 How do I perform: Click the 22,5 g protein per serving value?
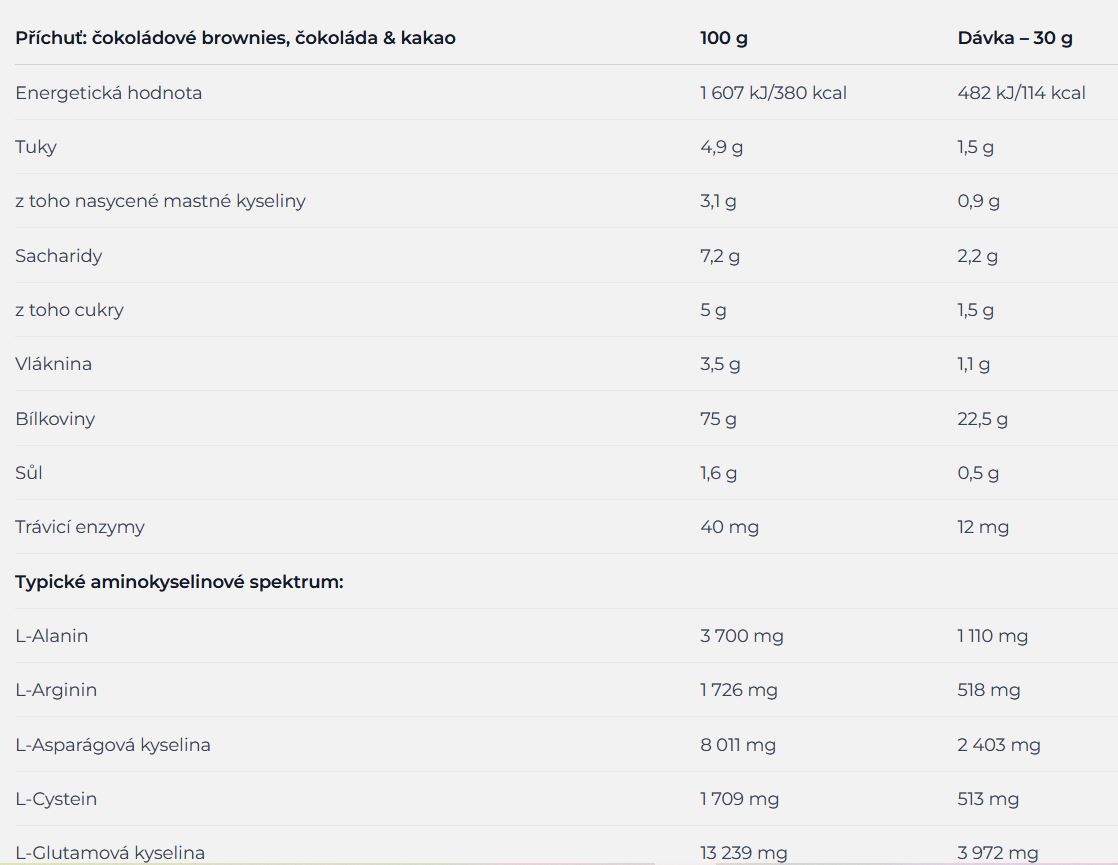(983, 419)
